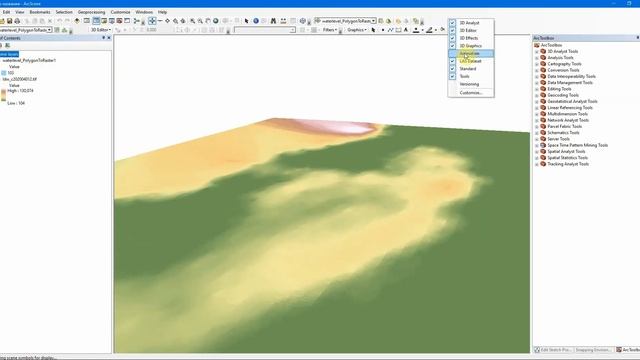This screenshot has width=640, height=360.
Task: Select Network Analyst Tools in ArcToolbox
Action: [568, 120]
